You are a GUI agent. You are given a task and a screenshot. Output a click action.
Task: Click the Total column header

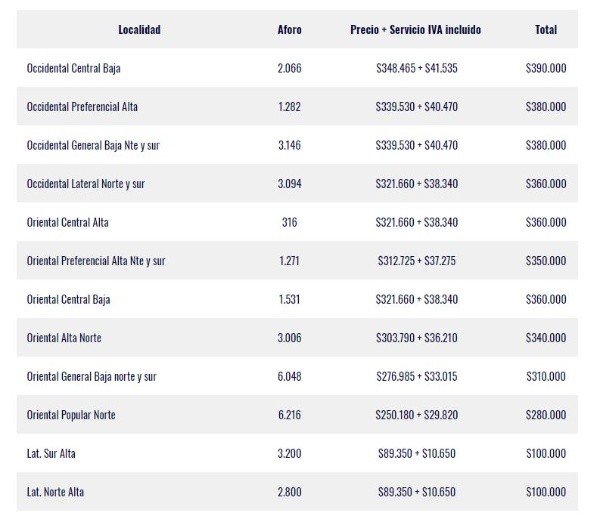545,30
